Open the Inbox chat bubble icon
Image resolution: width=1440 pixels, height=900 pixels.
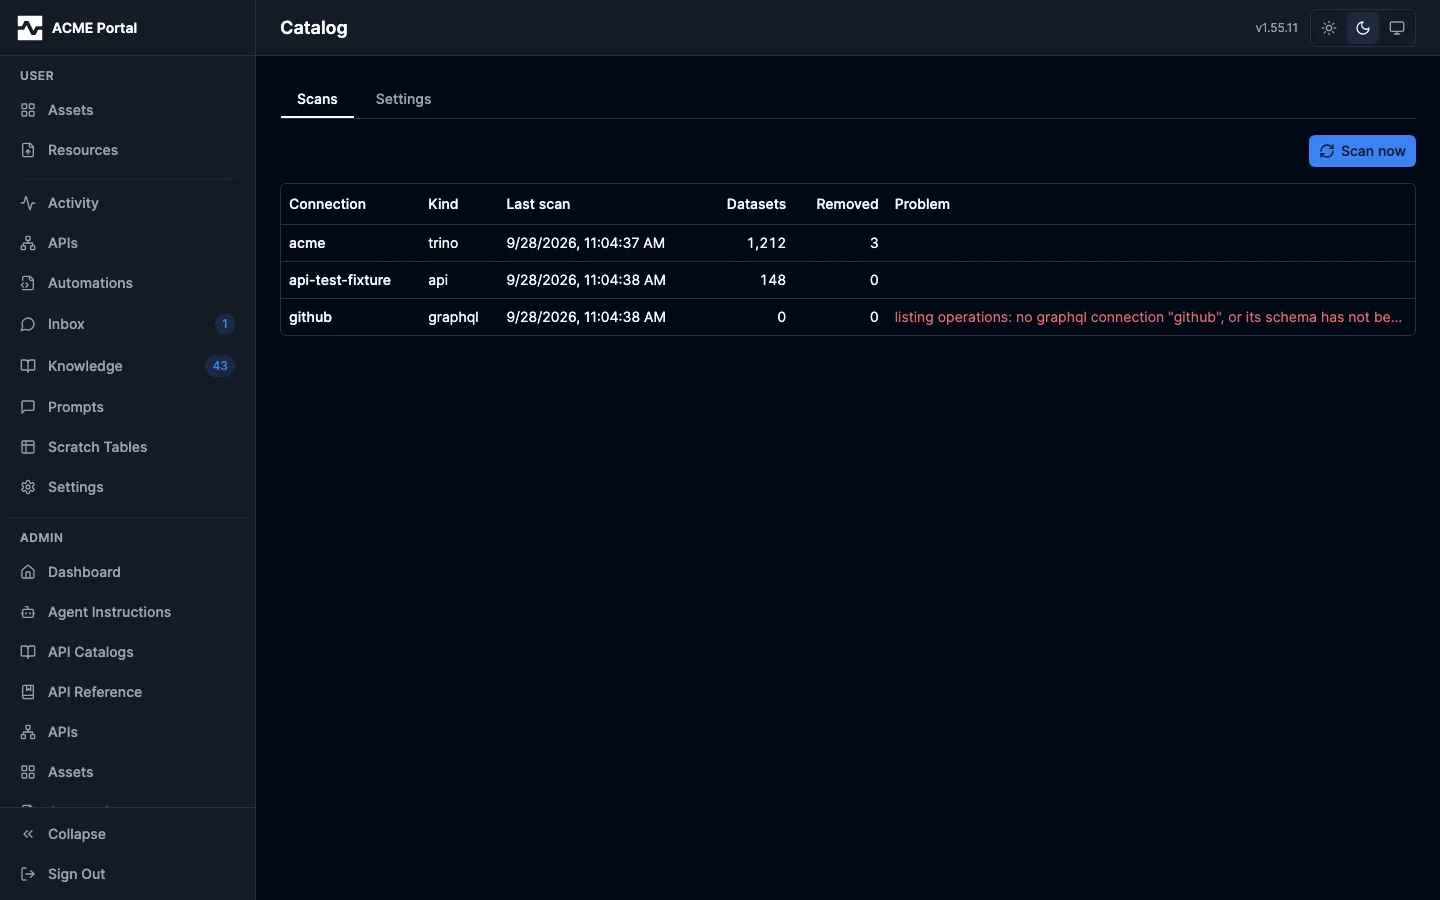(28, 324)
